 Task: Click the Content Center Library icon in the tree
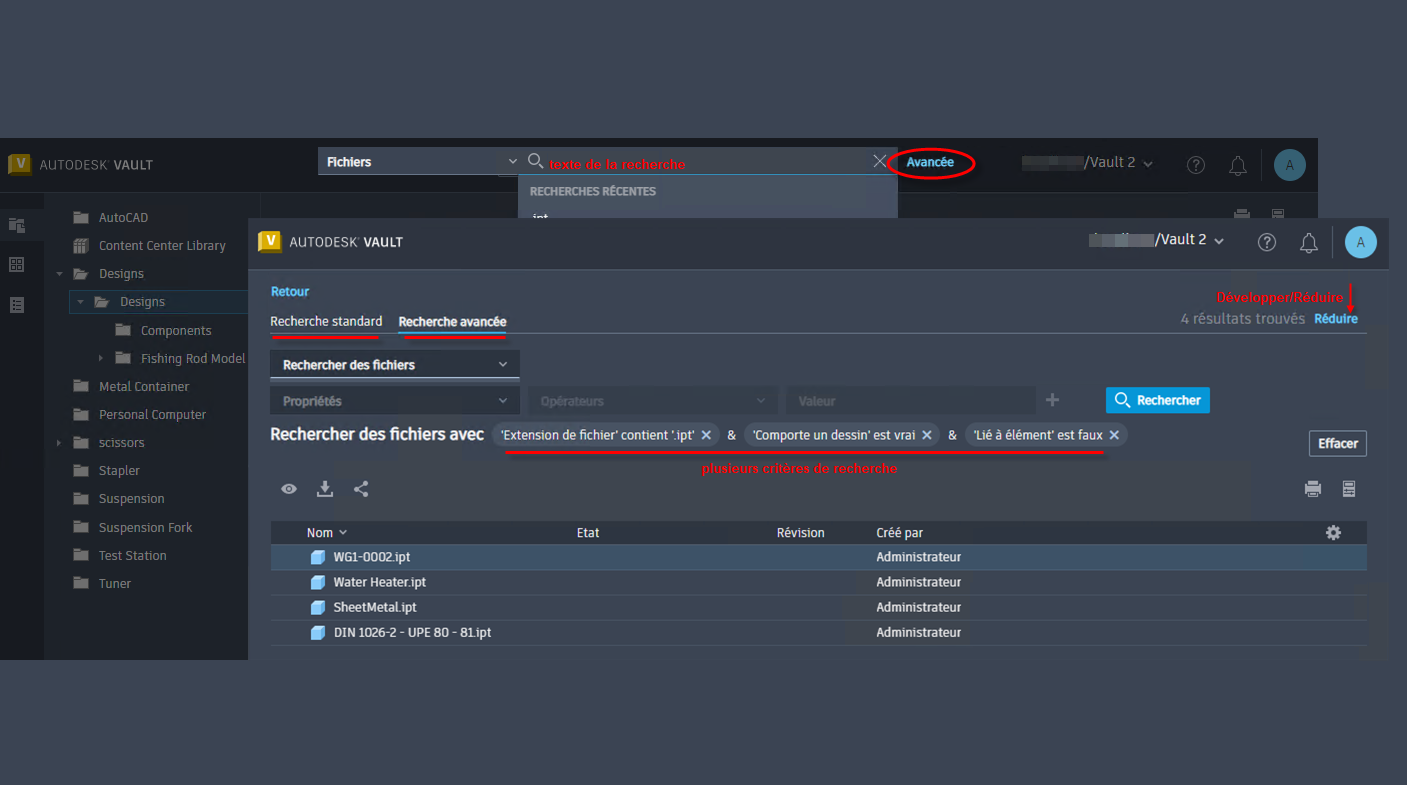coord(81,246)
